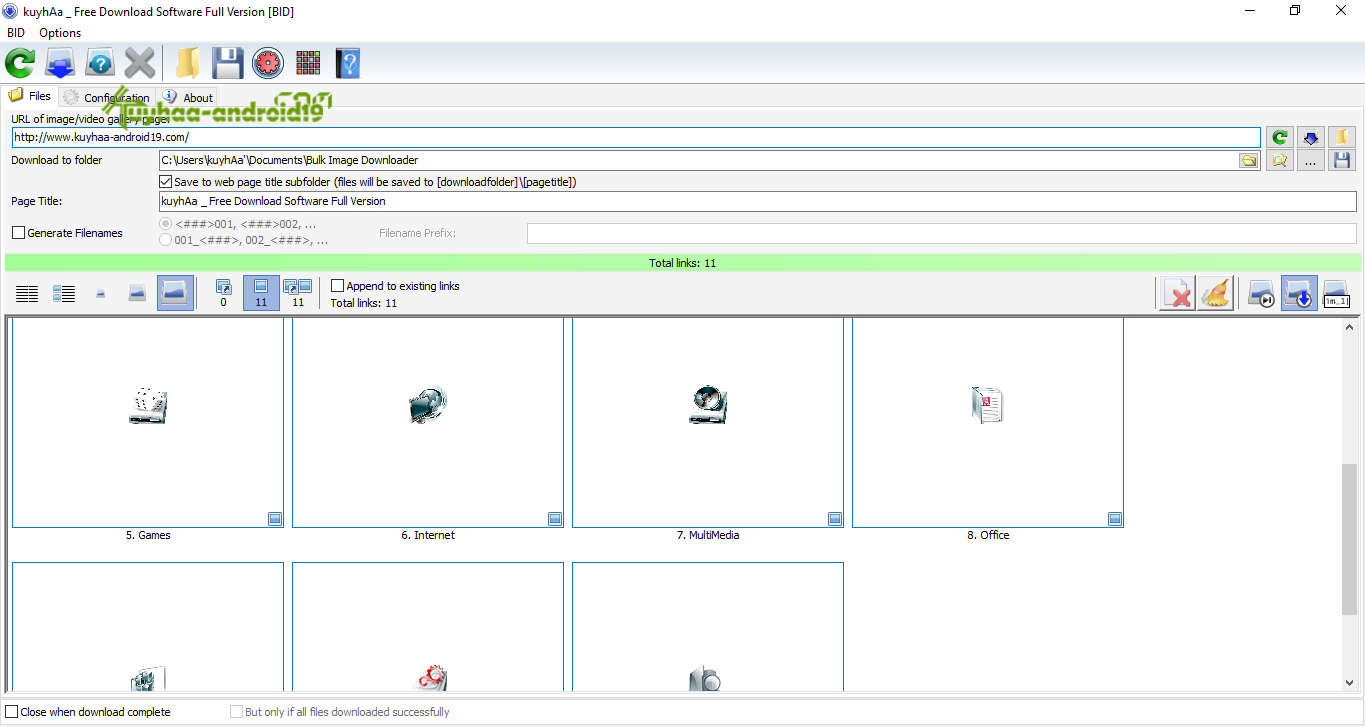
Task: Select the 5. Games thumbnail
Action: tap(148, 422)
